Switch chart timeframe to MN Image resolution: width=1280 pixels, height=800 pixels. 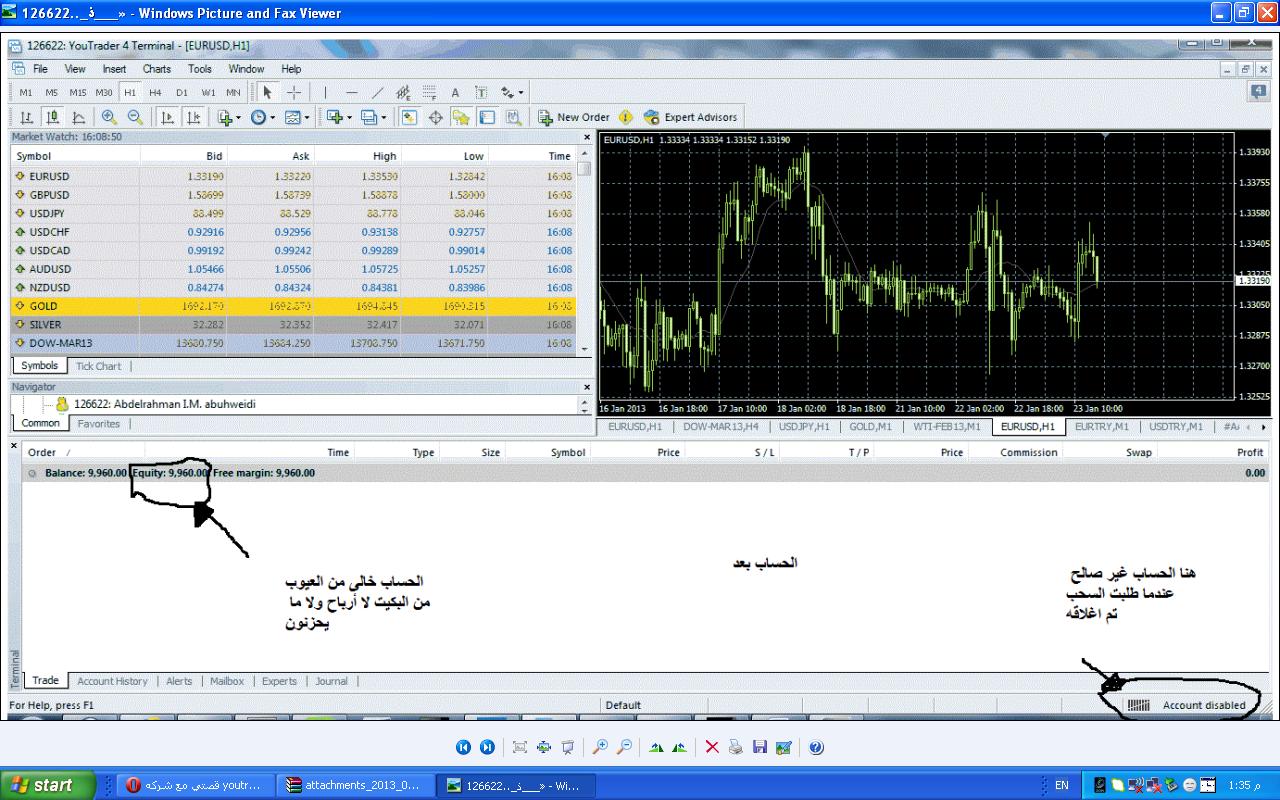point(233,93)
